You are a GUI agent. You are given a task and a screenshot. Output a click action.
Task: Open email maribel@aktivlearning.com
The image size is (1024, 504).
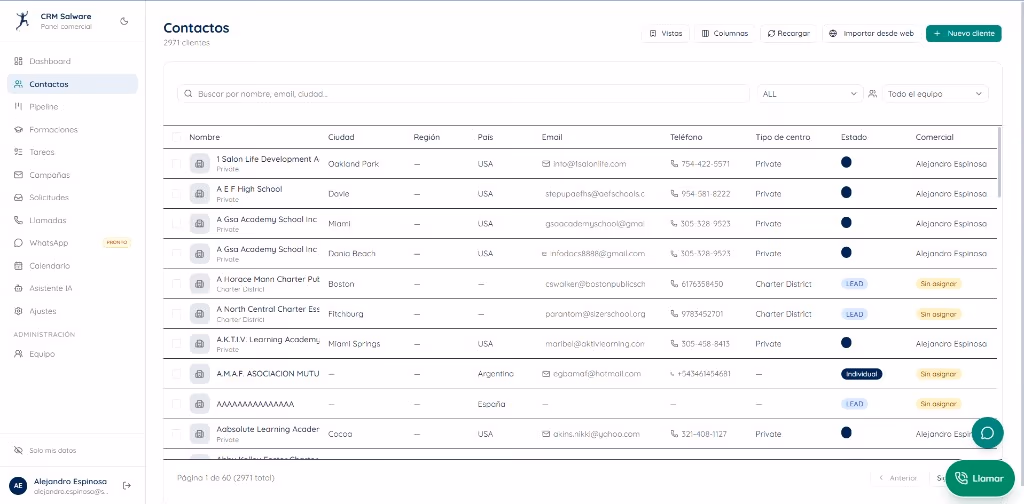595,344
